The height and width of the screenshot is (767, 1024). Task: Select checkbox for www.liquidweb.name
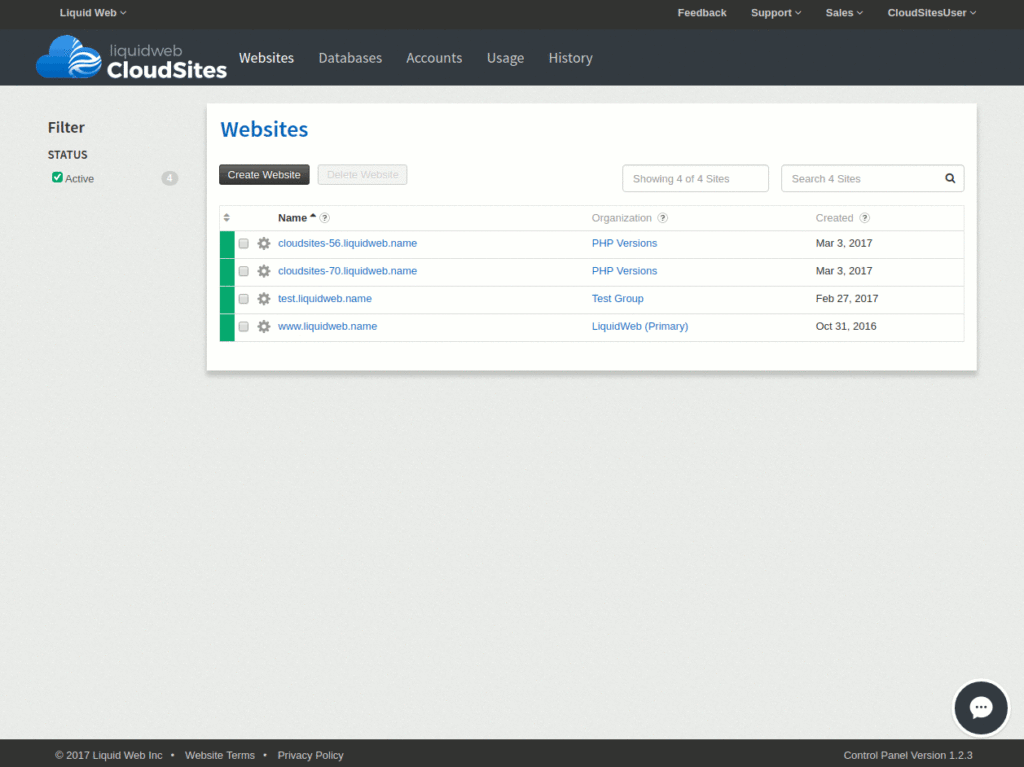244,327
